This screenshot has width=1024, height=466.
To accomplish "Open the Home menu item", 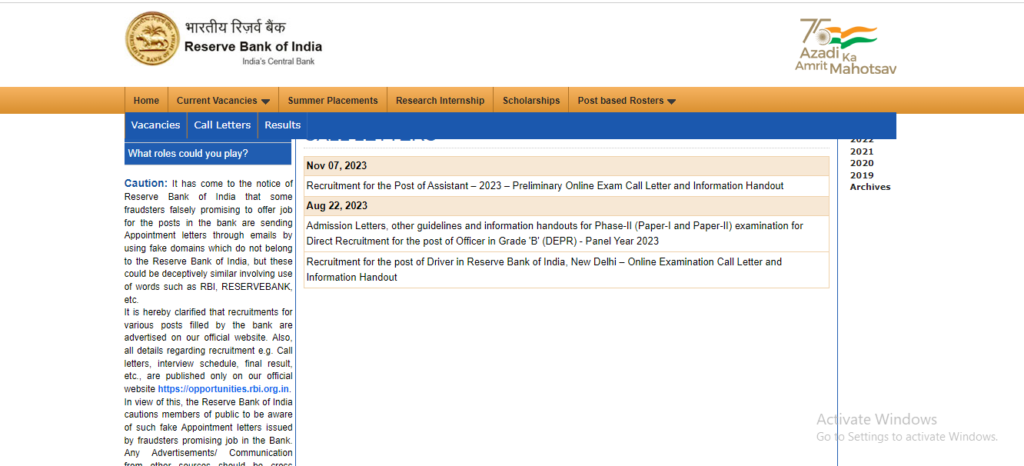I will coord(146,101).
